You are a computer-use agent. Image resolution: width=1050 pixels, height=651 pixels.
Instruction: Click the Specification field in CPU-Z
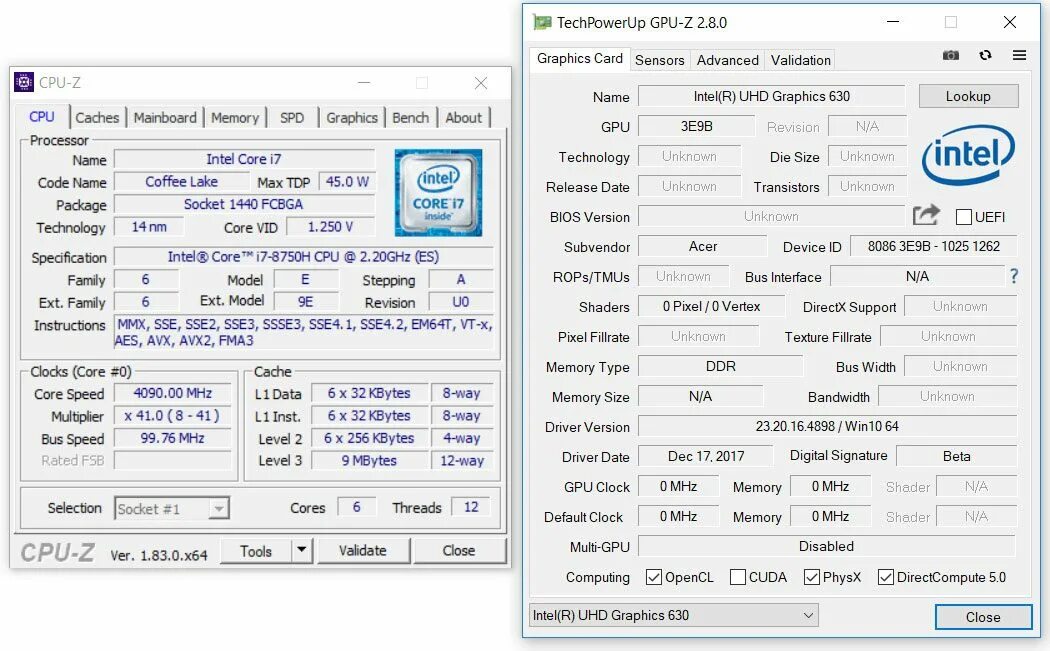(x=303, y=257)
